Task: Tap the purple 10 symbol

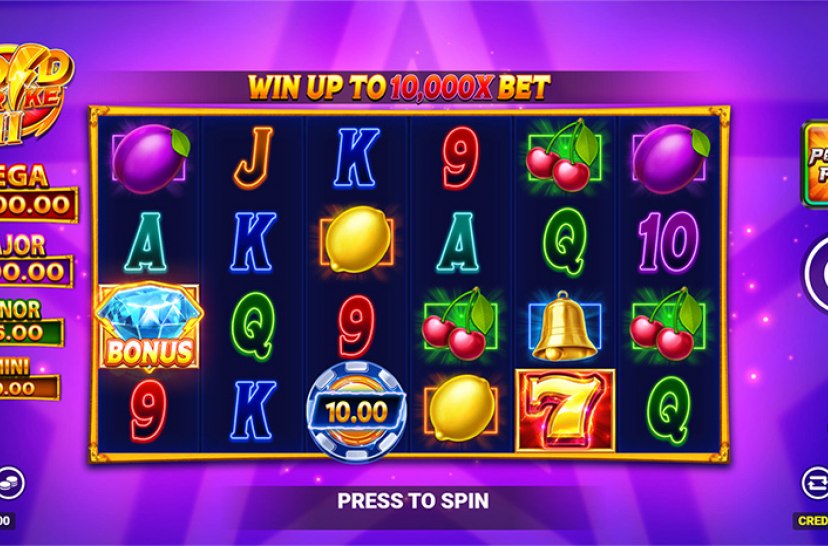Action: (x=668, y=241)
